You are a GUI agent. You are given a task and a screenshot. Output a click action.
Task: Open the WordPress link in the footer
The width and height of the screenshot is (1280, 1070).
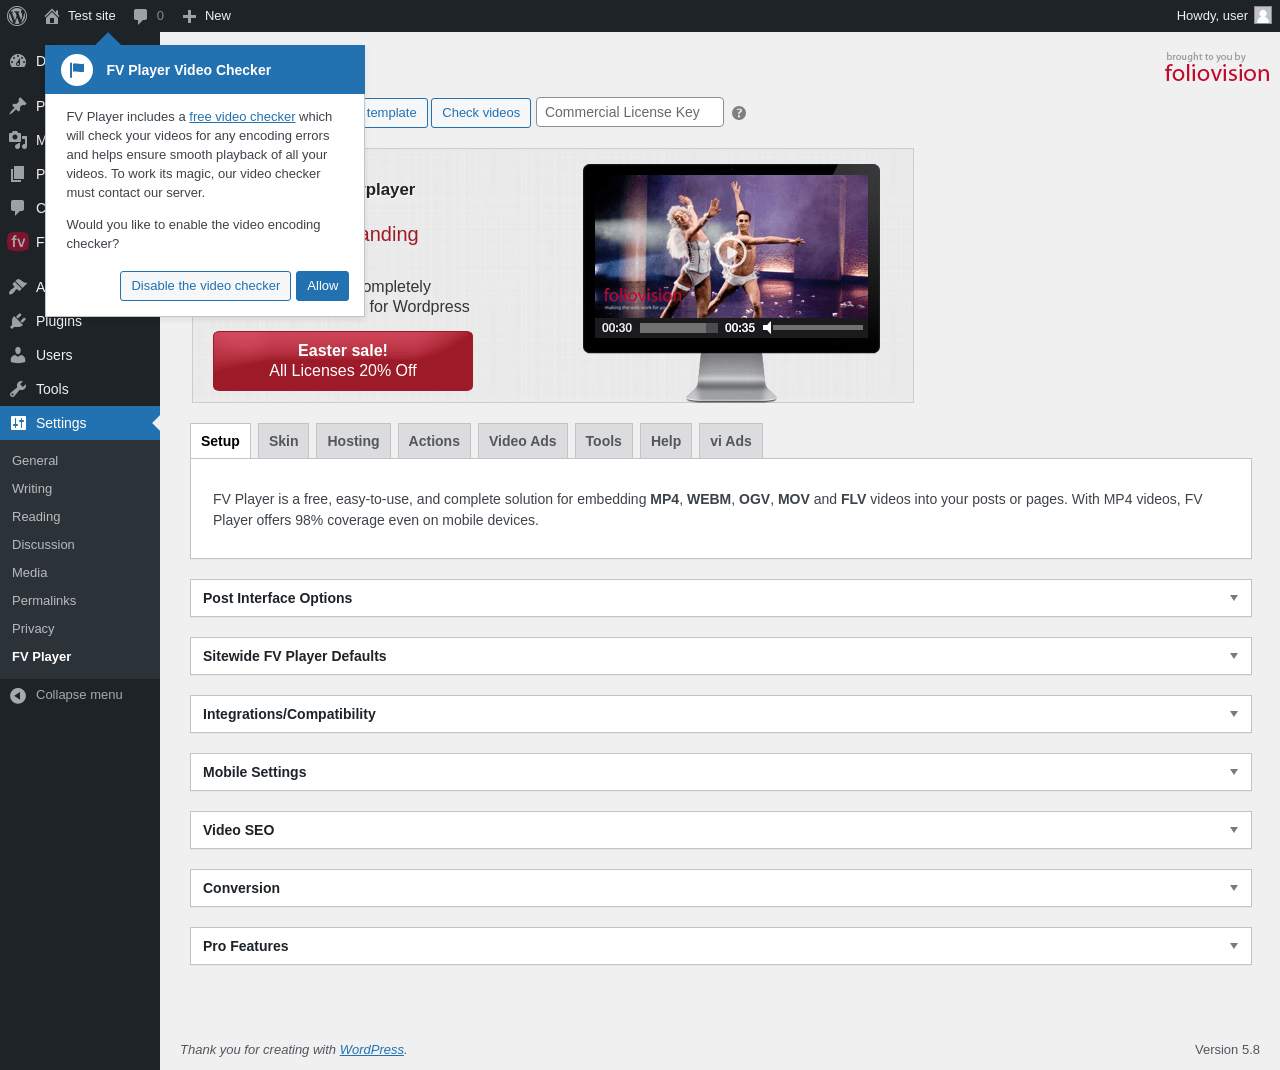(x=372, y=1050)
